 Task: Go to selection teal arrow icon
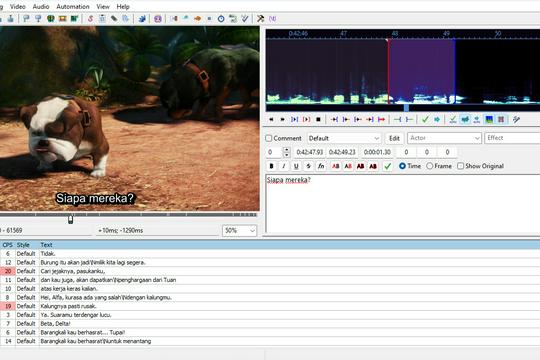point(437,120)
